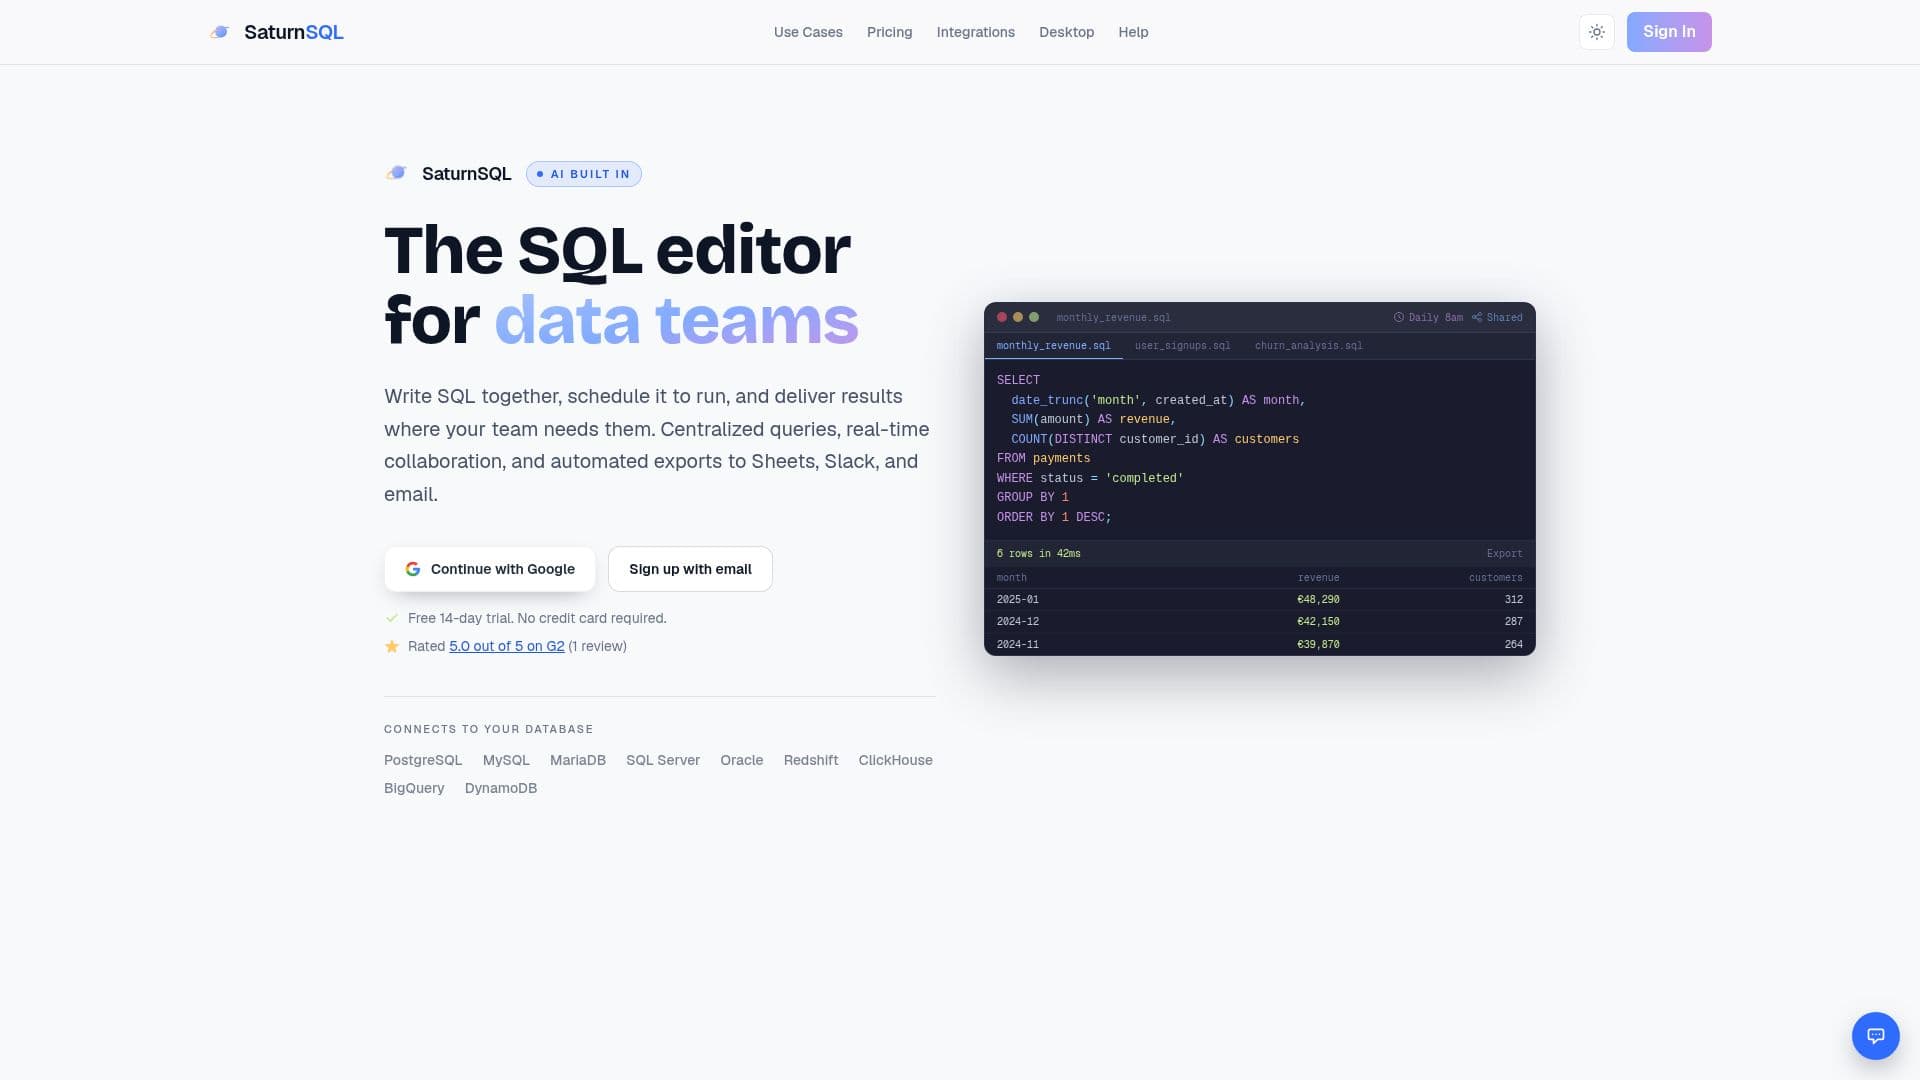This screenshot has height=1080, width=1920.
Task: Click the yellow dot in editor window
Action: 1018,317
